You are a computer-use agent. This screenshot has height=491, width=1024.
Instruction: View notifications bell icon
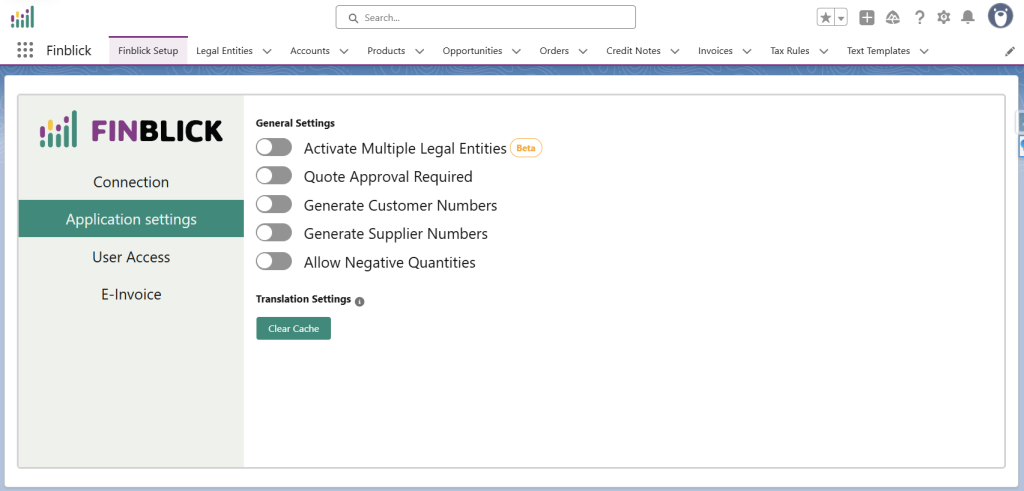tap(967, 17)
